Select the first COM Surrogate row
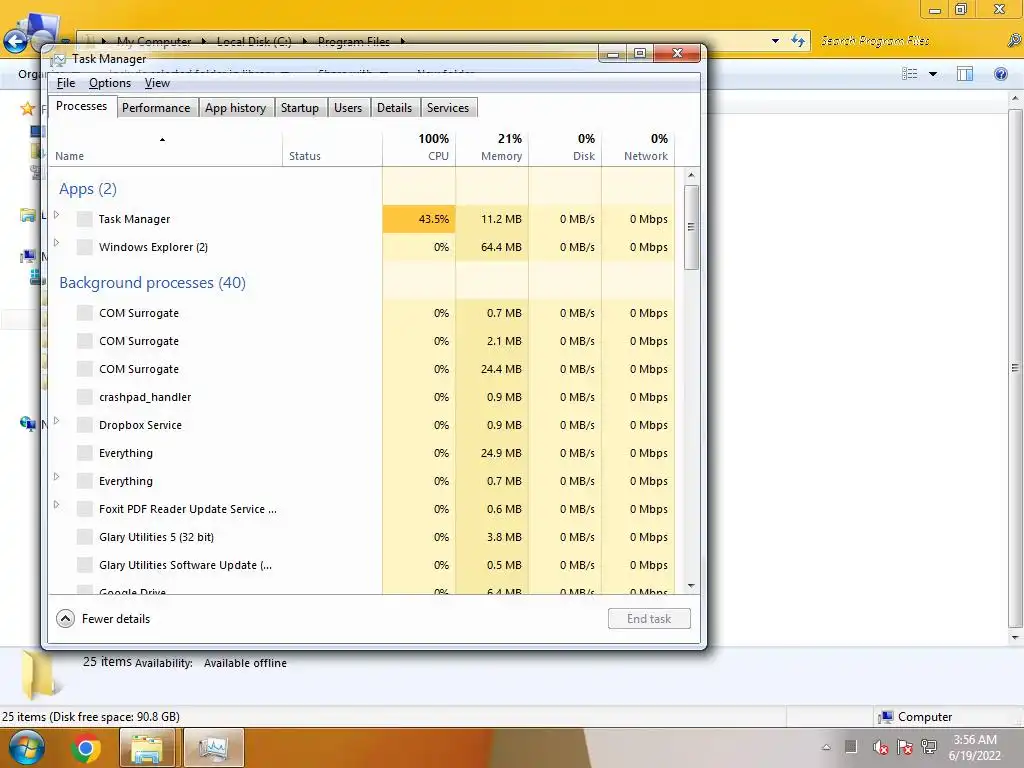The height and width of the screenshot is (768, 1024). [362, 313]
